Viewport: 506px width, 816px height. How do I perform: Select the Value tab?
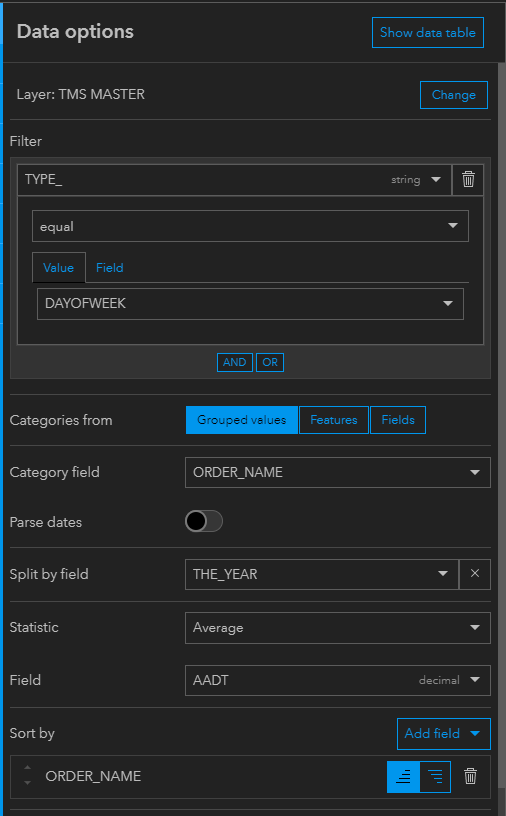pos(58,267)
